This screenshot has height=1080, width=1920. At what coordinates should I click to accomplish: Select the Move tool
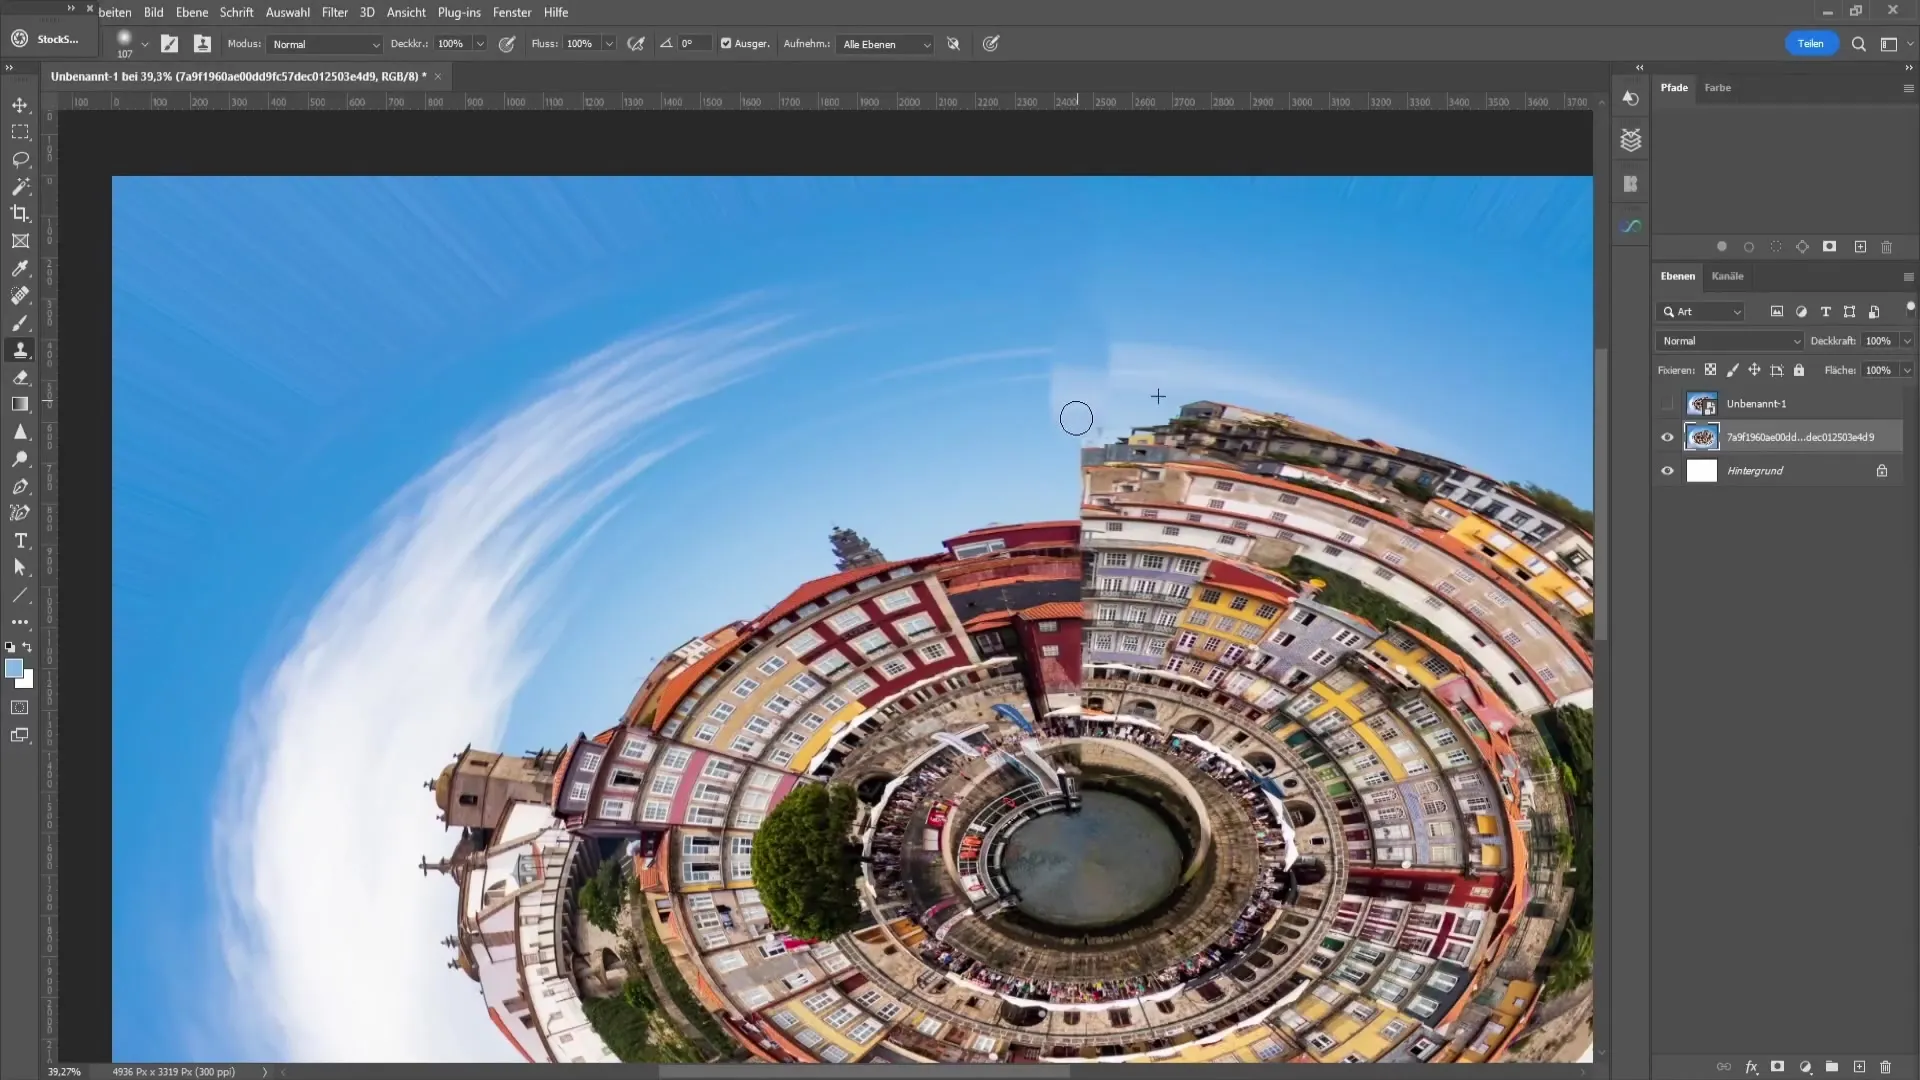(x=20, y=104)
